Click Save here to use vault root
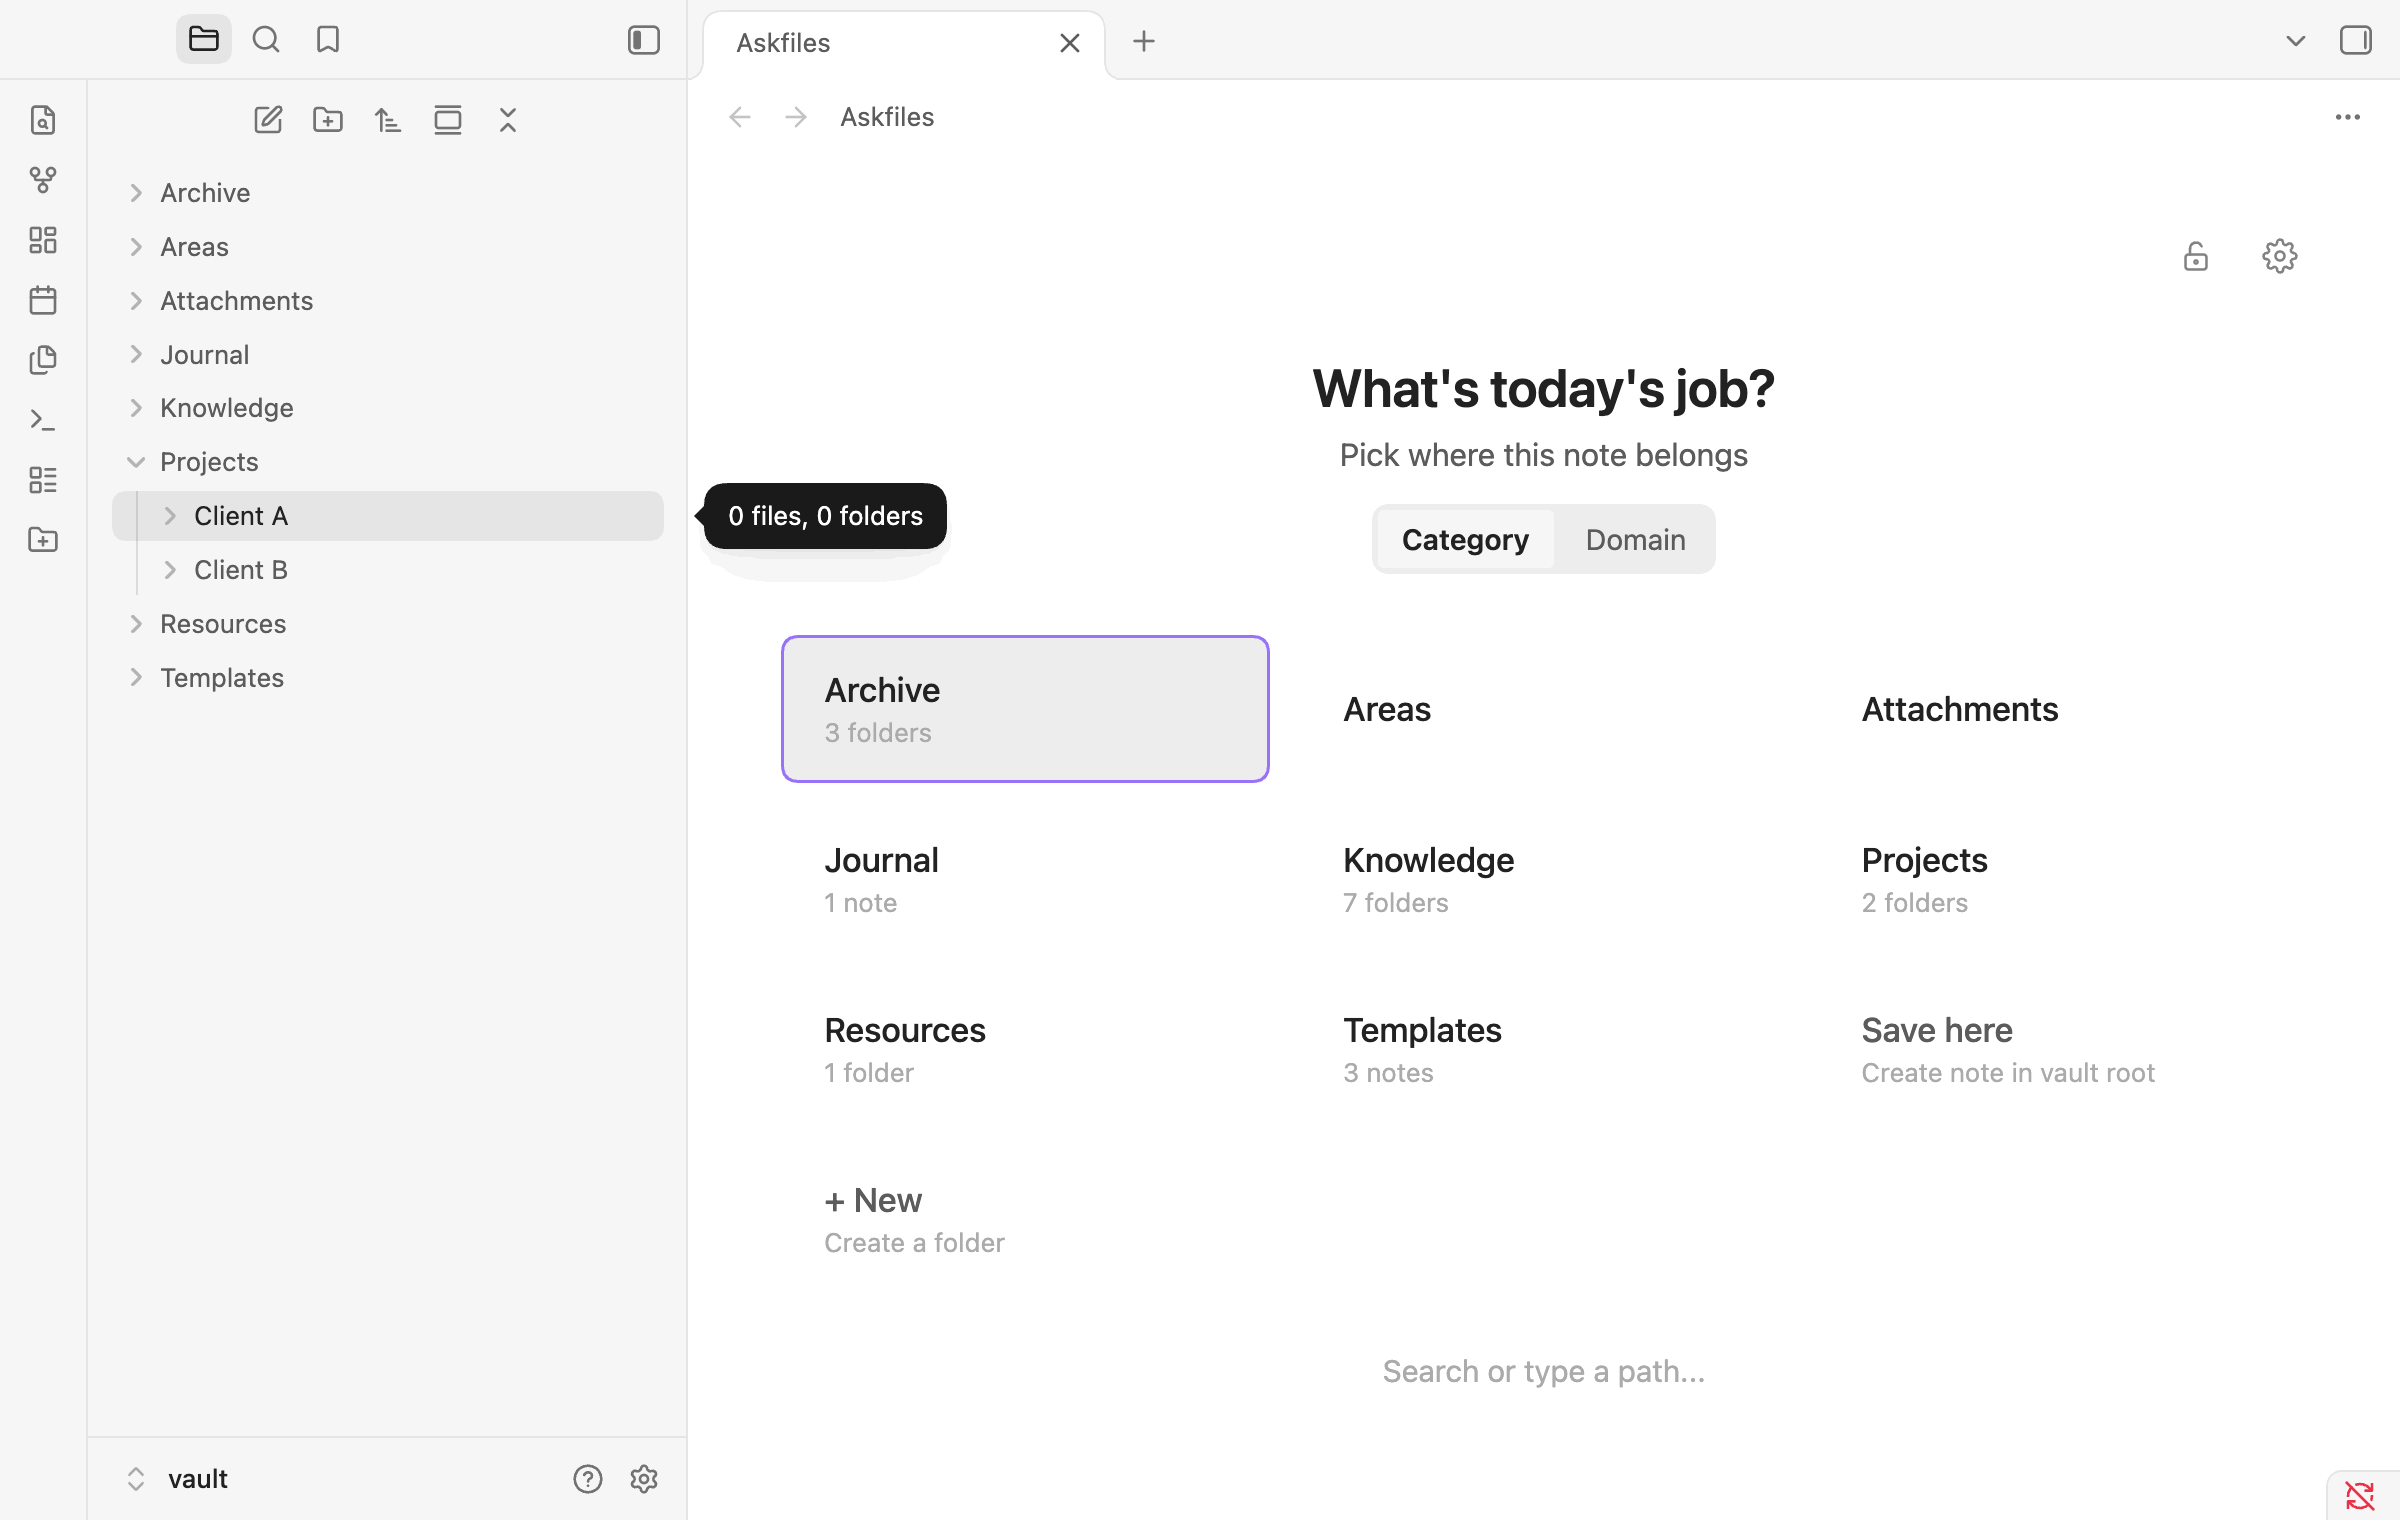The height and width of the screenshot is (1520, 2400). [2062, 1049]
